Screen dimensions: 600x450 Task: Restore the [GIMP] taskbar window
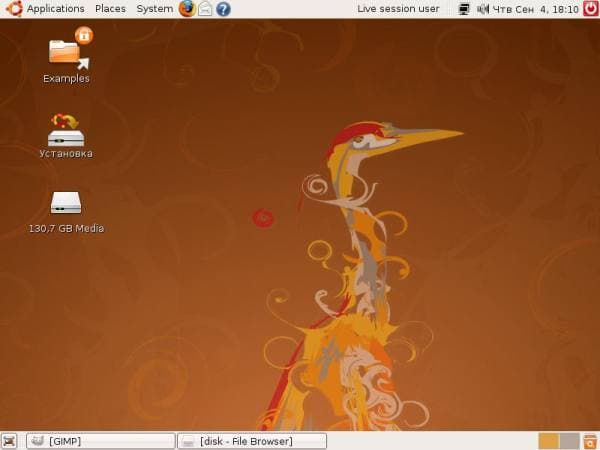point(101,441)
